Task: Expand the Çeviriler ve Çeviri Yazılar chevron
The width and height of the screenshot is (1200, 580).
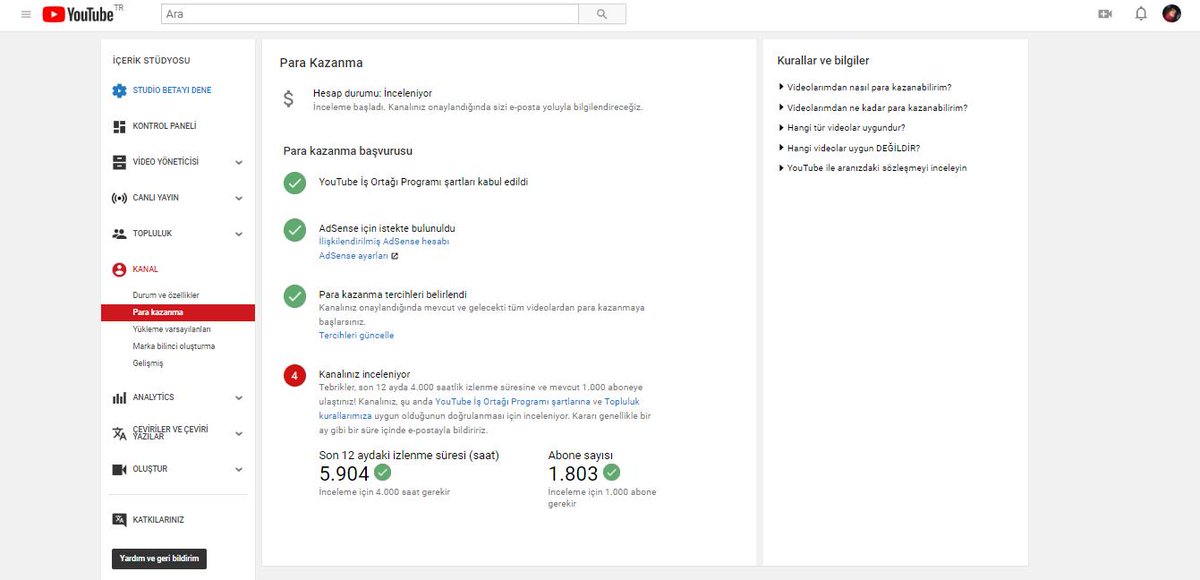Action: click(239, 434)
